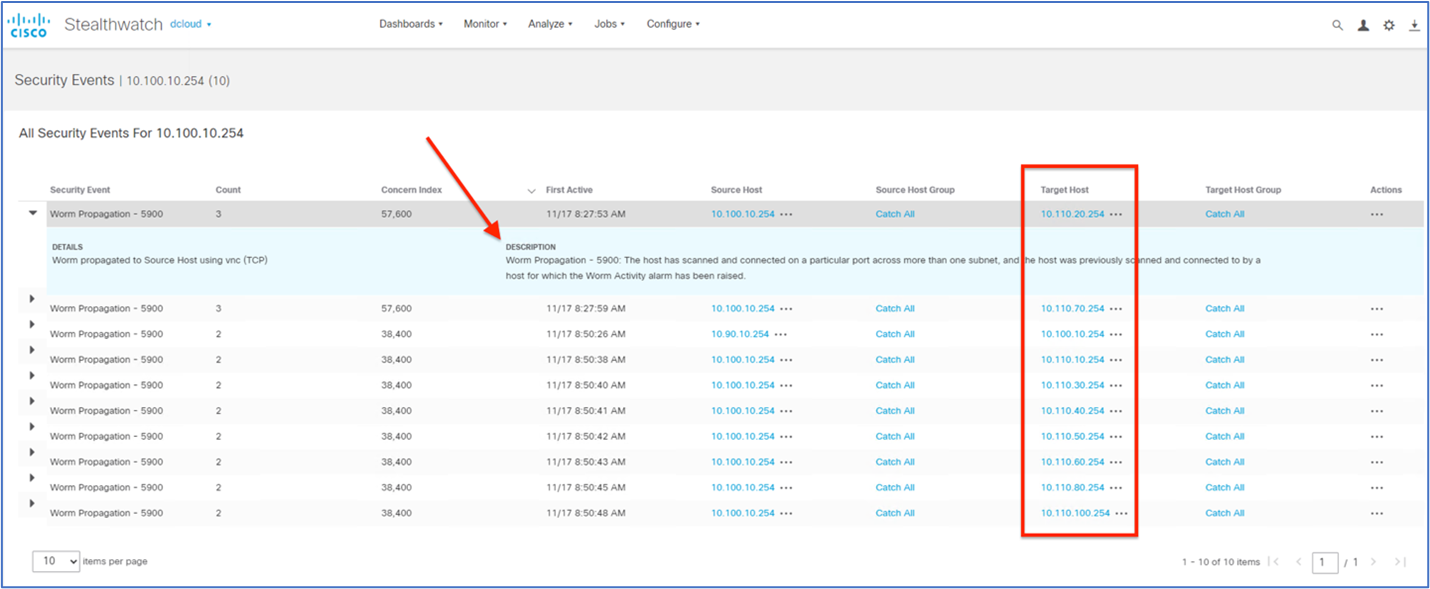This screenshot has height=589, width=1430.
Task: Collapse the expanded 8:27:53 AM event row
Action: 32,212
